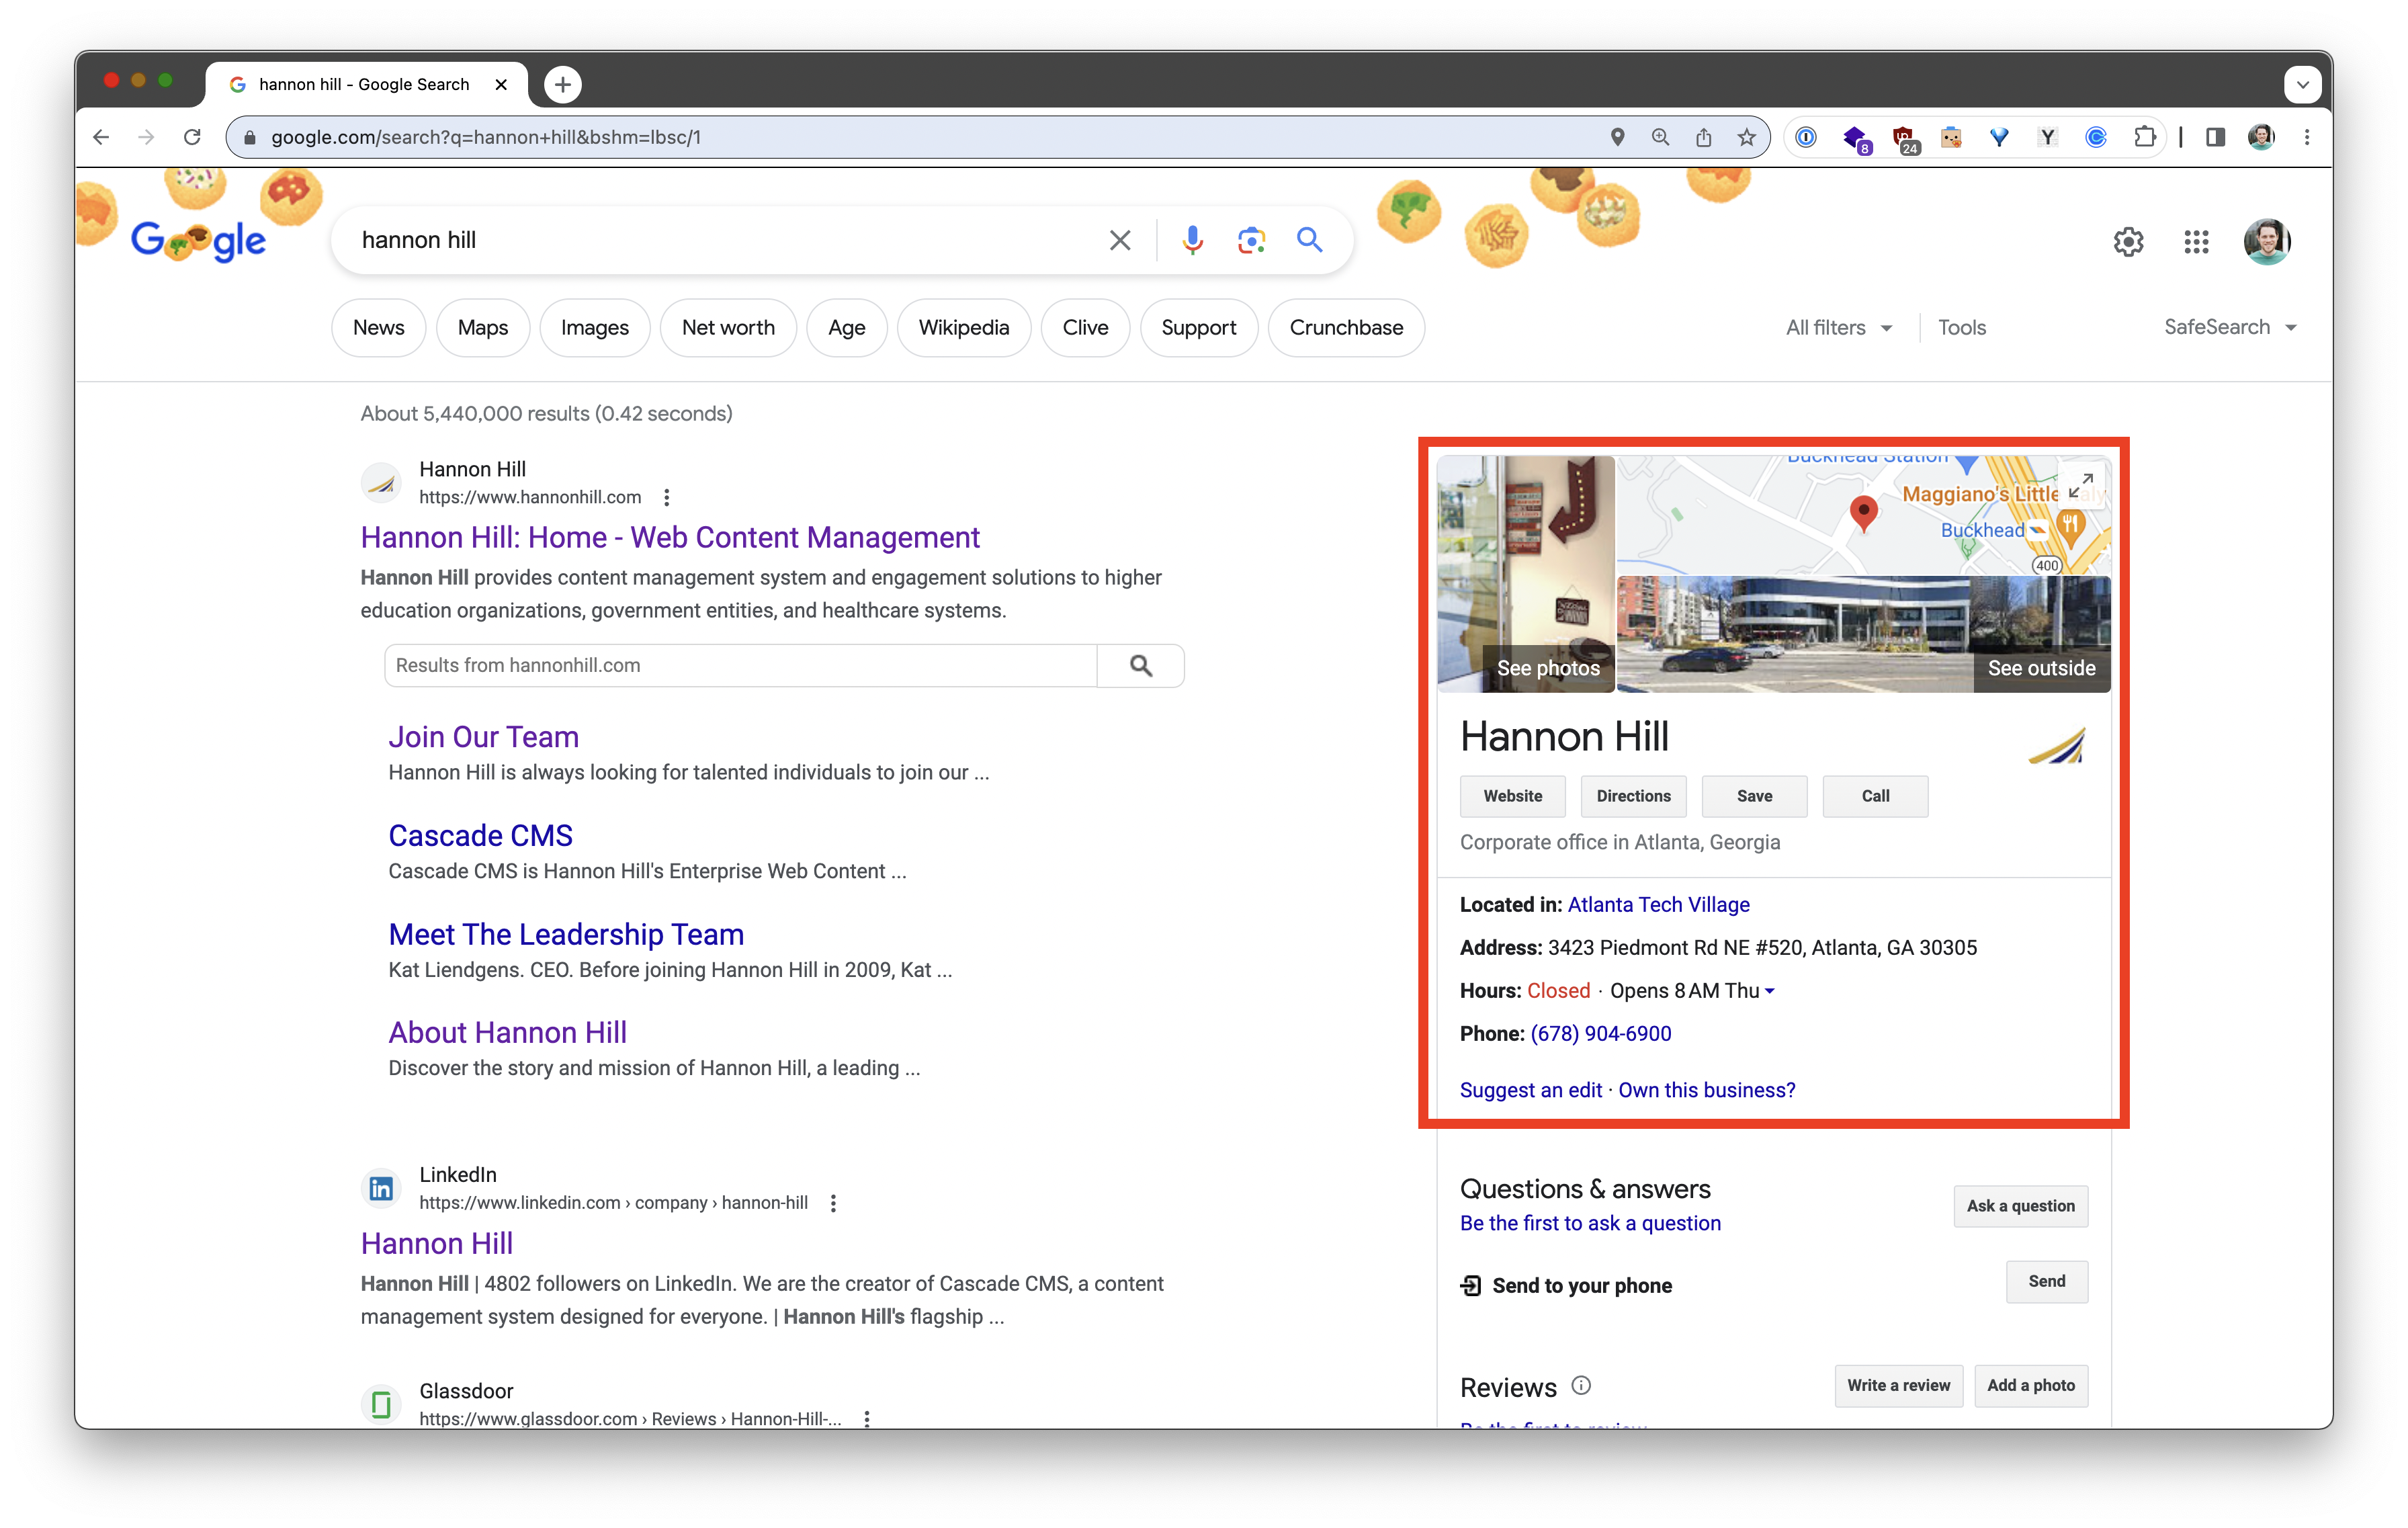View business photos thumbnail

[x=1526, y=574]
